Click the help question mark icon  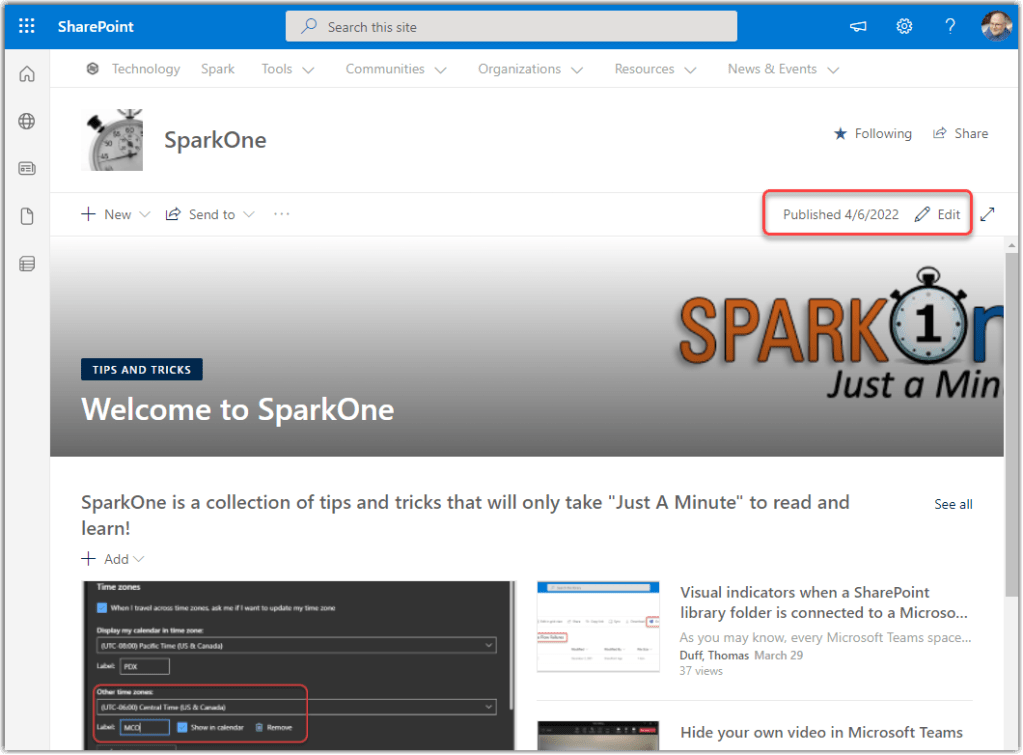(x=950, y=27)
